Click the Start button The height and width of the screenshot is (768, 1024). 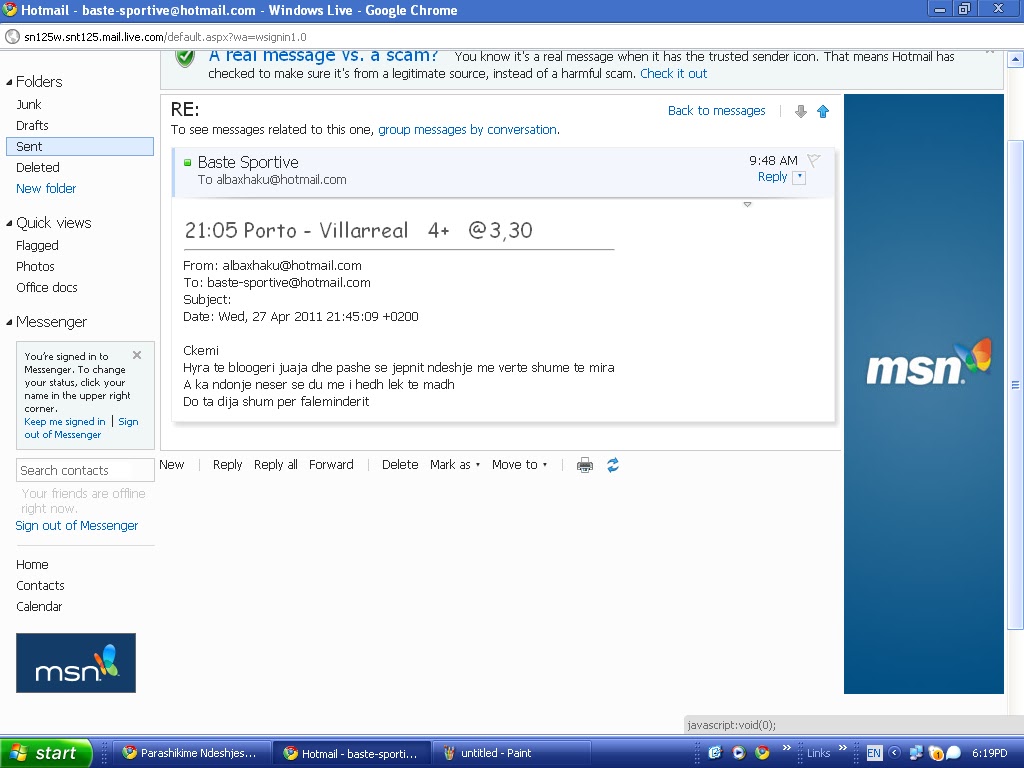coord(46,753)
